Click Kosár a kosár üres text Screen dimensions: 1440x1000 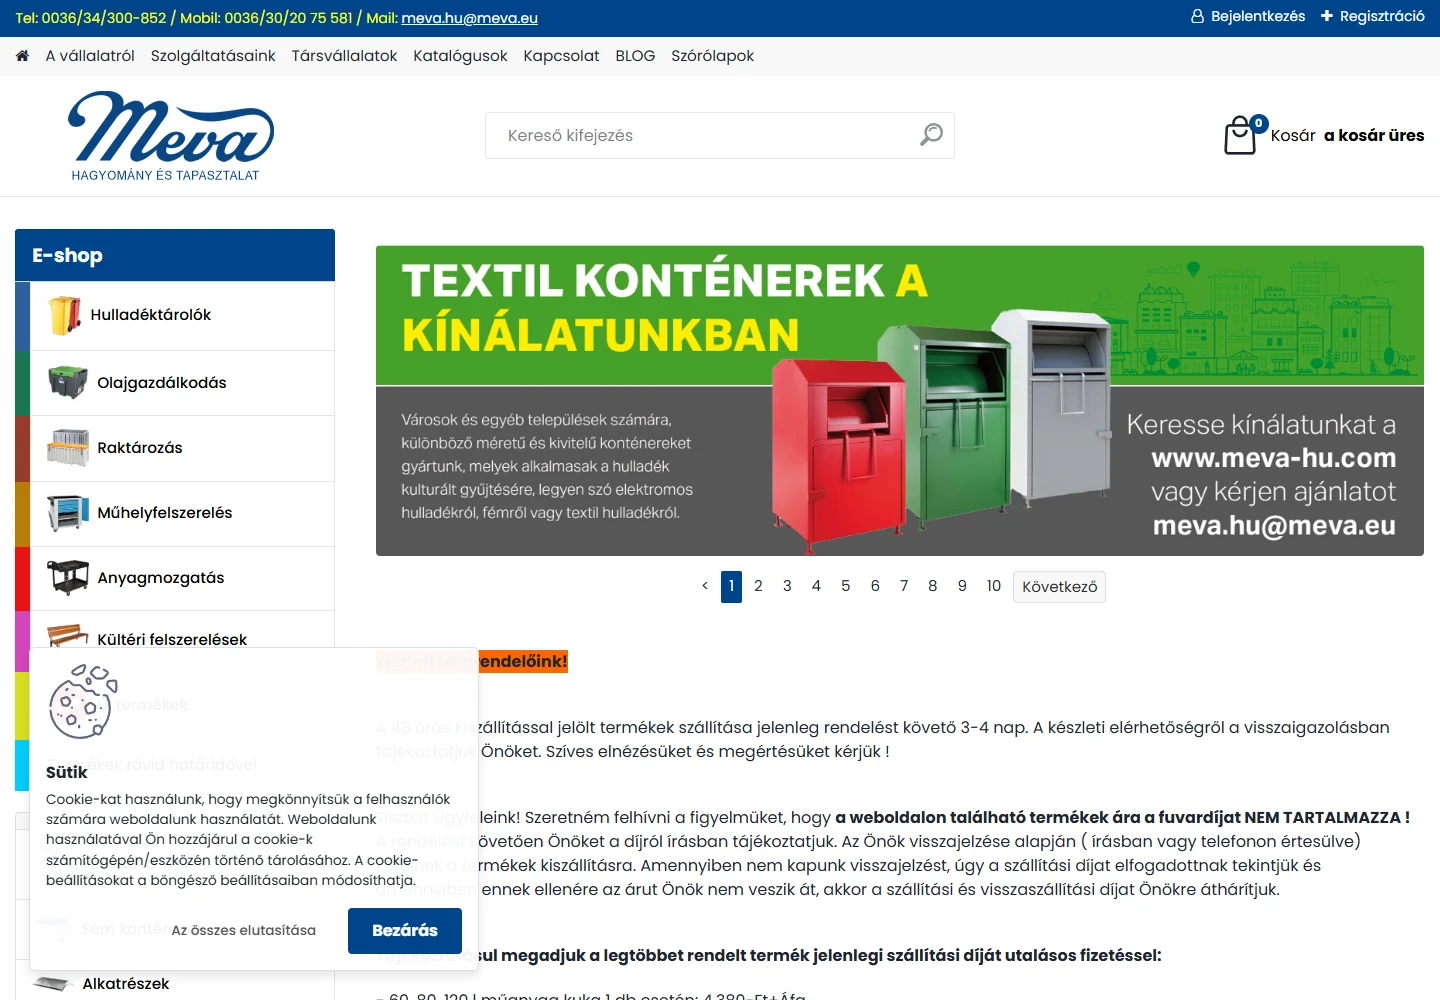point(1347,135)
